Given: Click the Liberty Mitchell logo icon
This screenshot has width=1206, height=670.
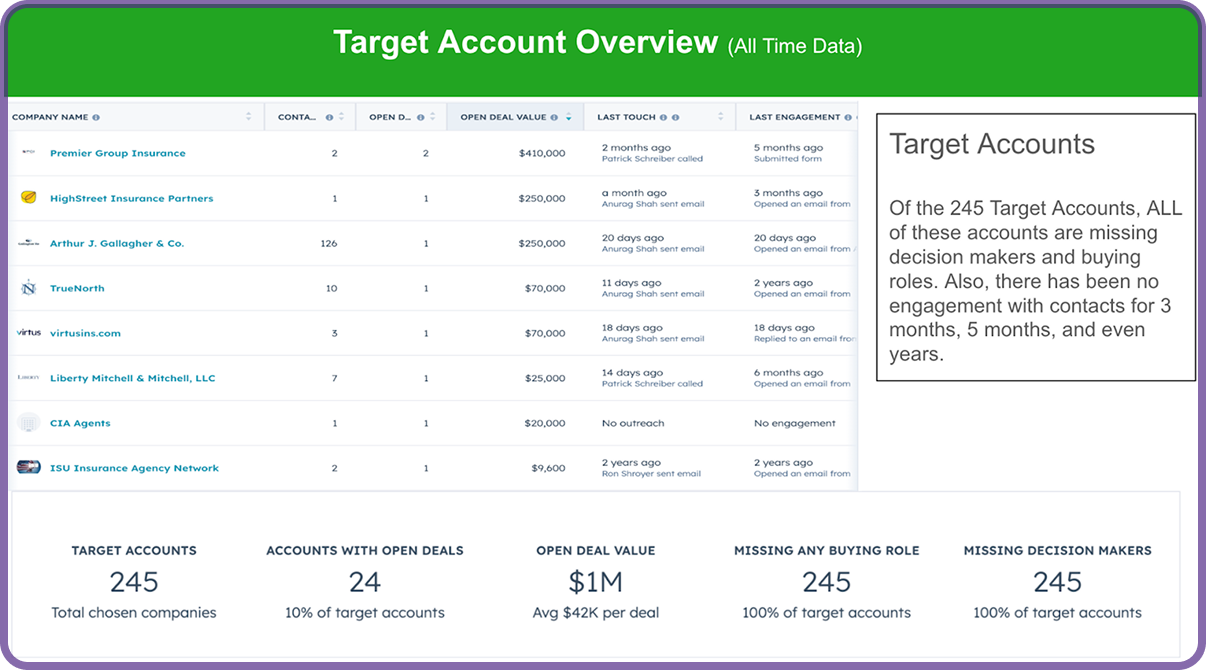Looking at the screenshot, I should 28,378.
